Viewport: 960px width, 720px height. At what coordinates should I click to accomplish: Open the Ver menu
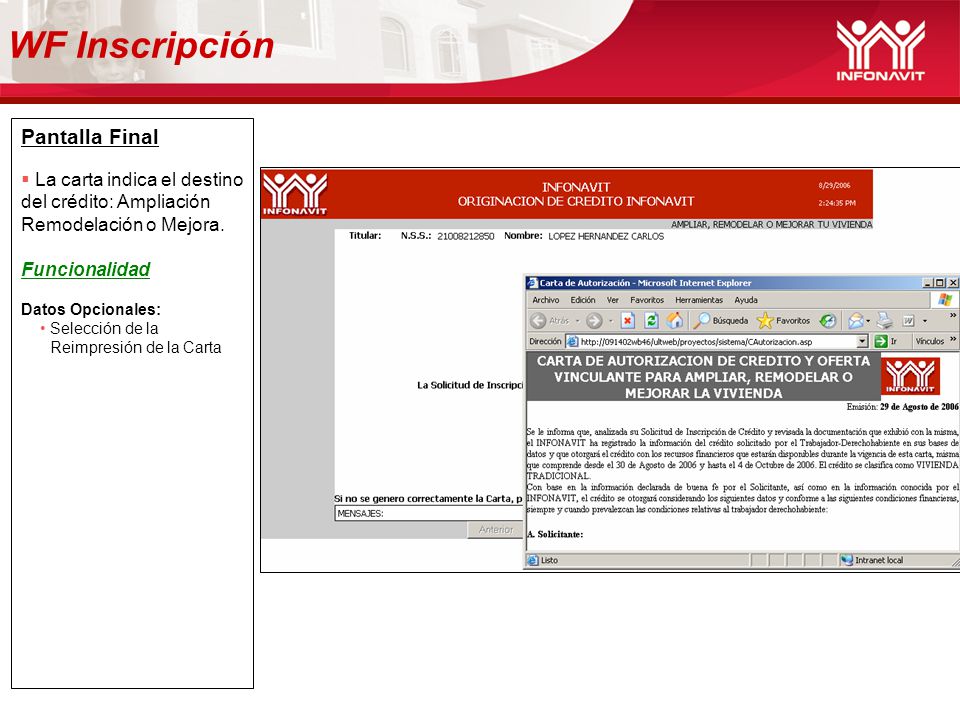tap(612, 300)
